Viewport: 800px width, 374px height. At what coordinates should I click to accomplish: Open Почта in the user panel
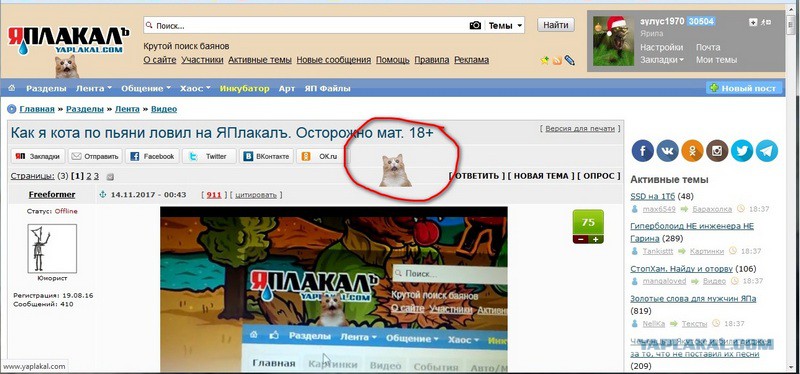[x=708, y=47]
